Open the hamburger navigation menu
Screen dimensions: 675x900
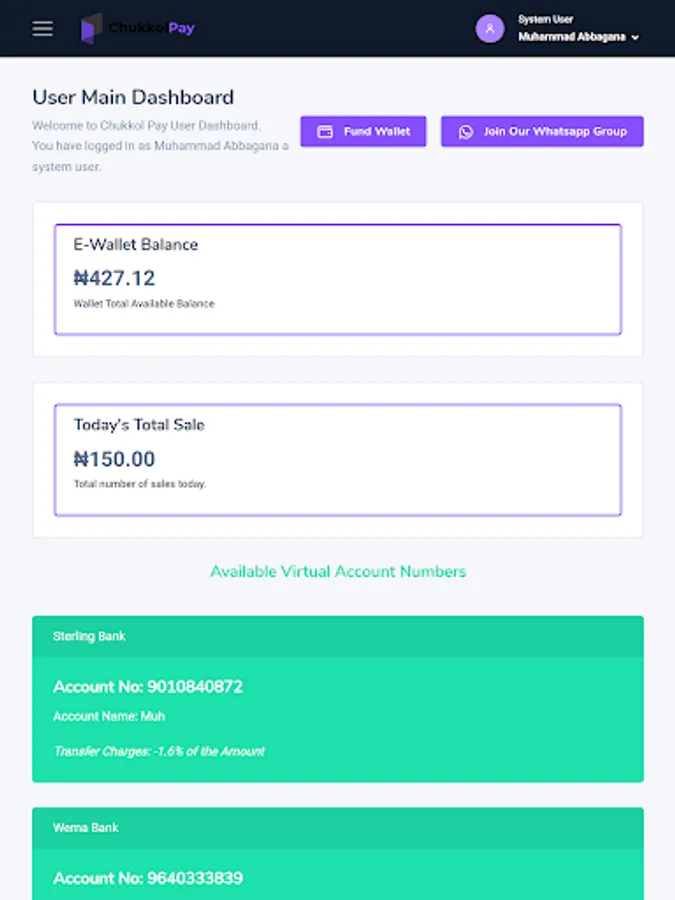click(x=42, y=28)
